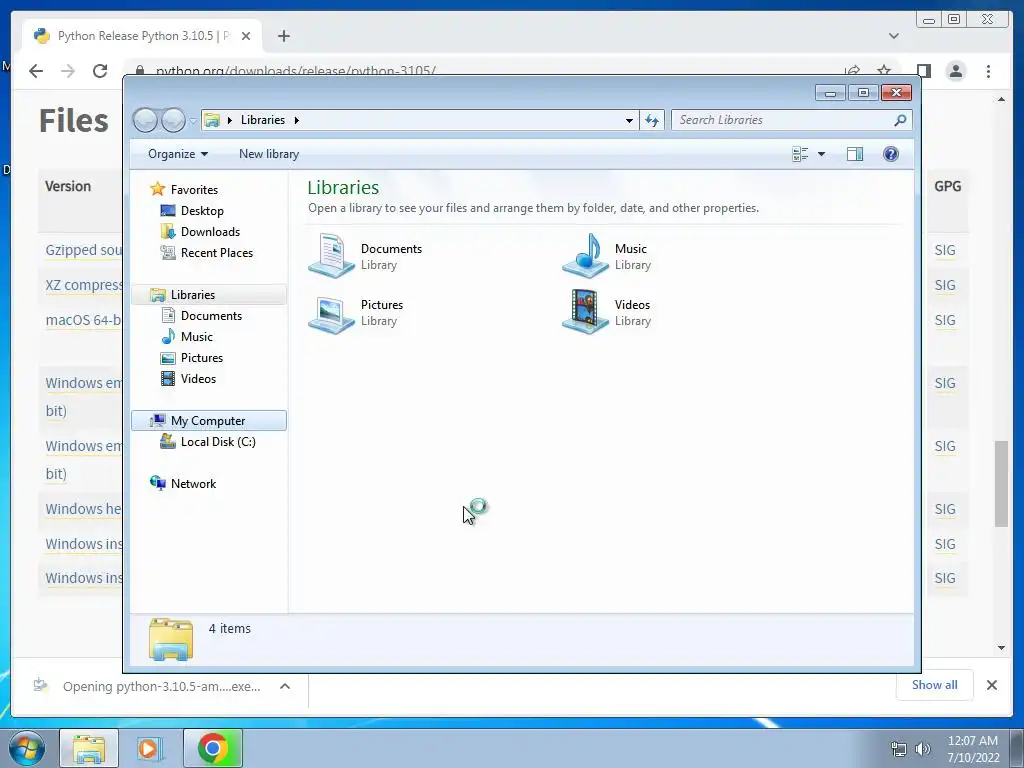Select Libraries node in navigation pane

[x=209, y=295]
